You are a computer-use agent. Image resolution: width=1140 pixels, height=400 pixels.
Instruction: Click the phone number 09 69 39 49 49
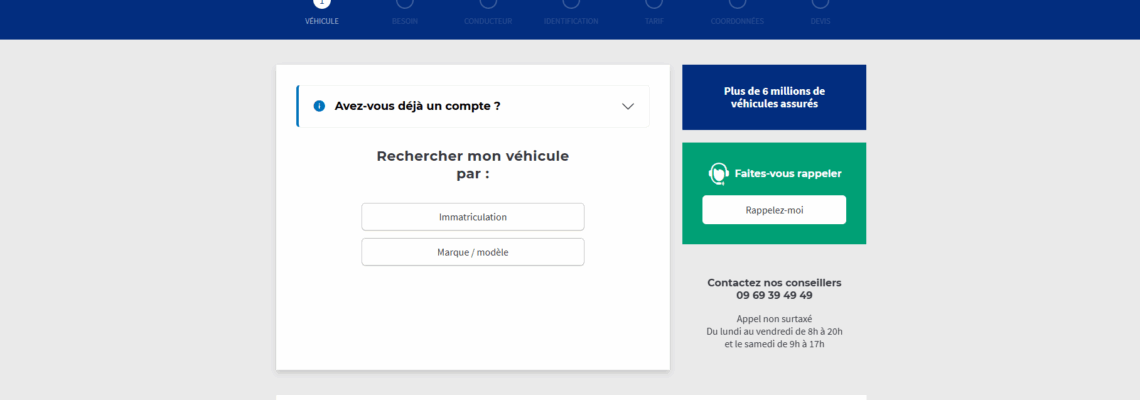point(774,295)
